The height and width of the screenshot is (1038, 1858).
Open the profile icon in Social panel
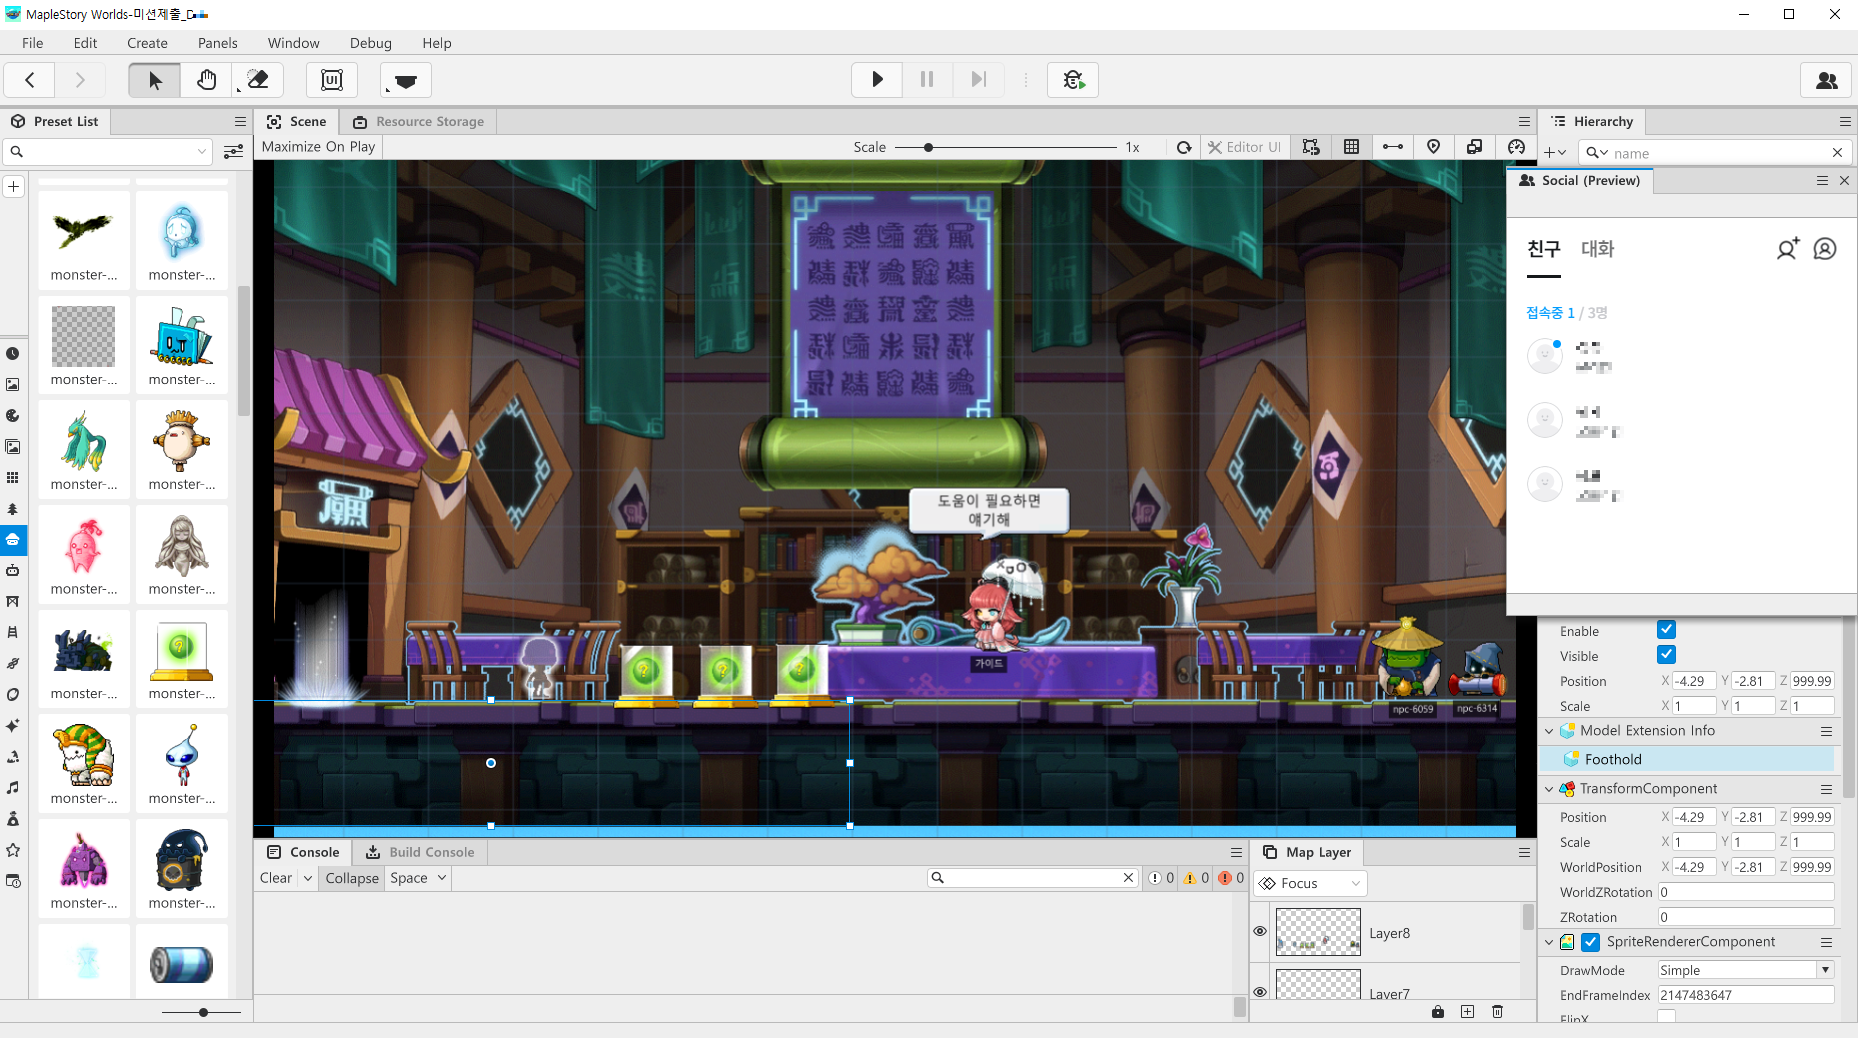click(1825, 249)
